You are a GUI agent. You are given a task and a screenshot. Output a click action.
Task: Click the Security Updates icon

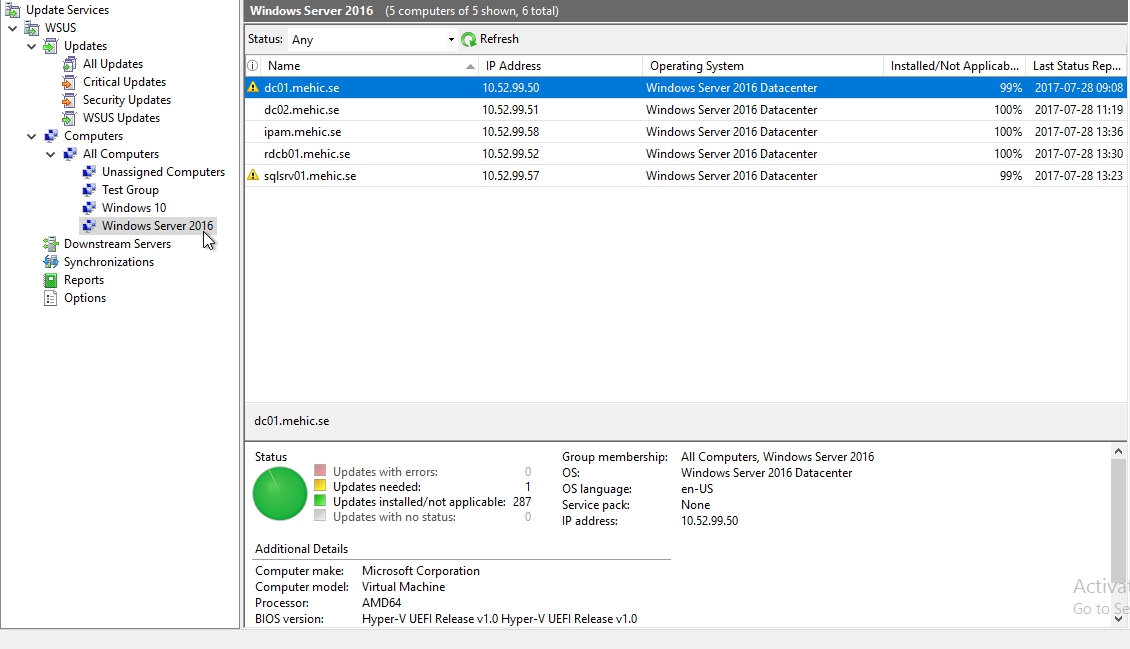click(69, 100)
